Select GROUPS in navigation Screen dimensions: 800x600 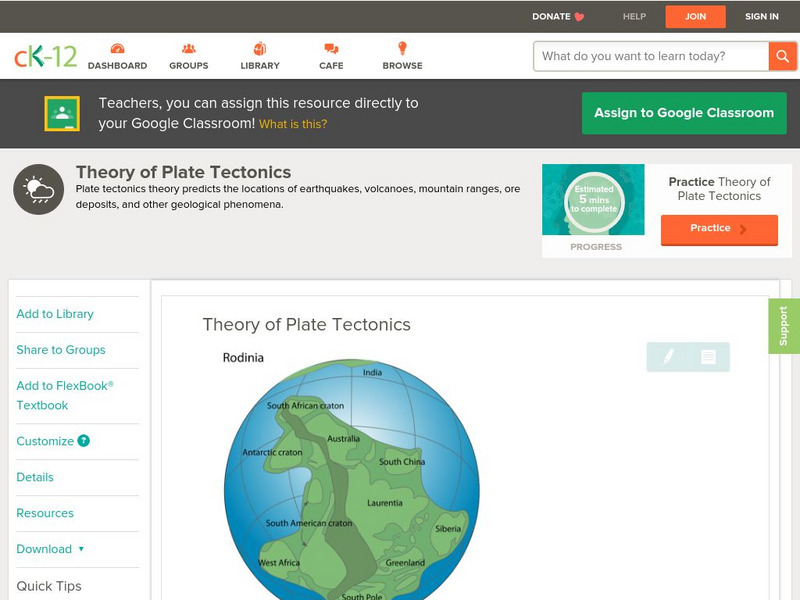click(x=189, y=66)
